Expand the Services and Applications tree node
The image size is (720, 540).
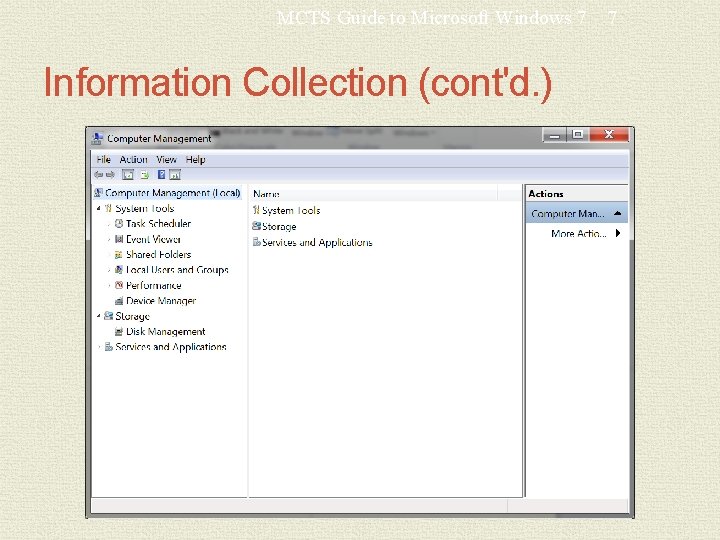pyautogui.click(x=99, y=347)
